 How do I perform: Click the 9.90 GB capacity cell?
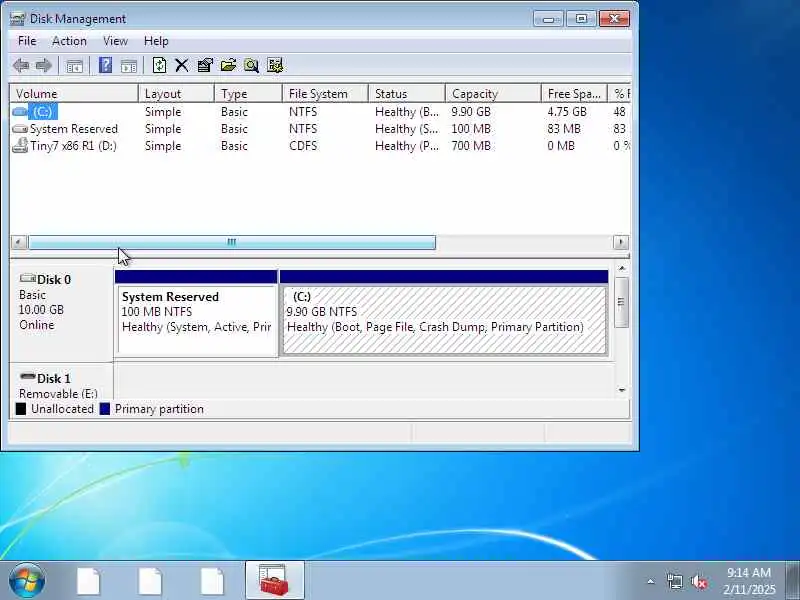471,112
